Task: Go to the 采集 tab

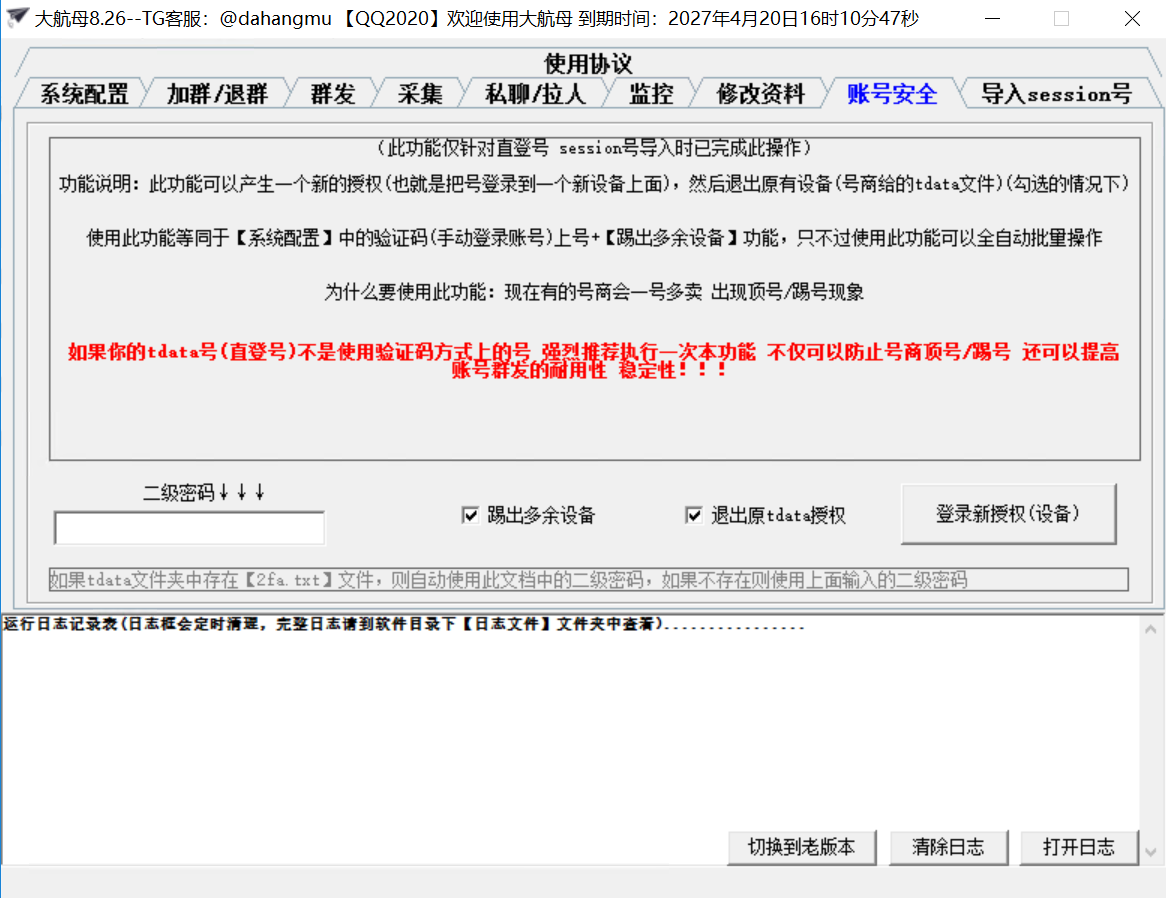Action: (x=419, y=94)
